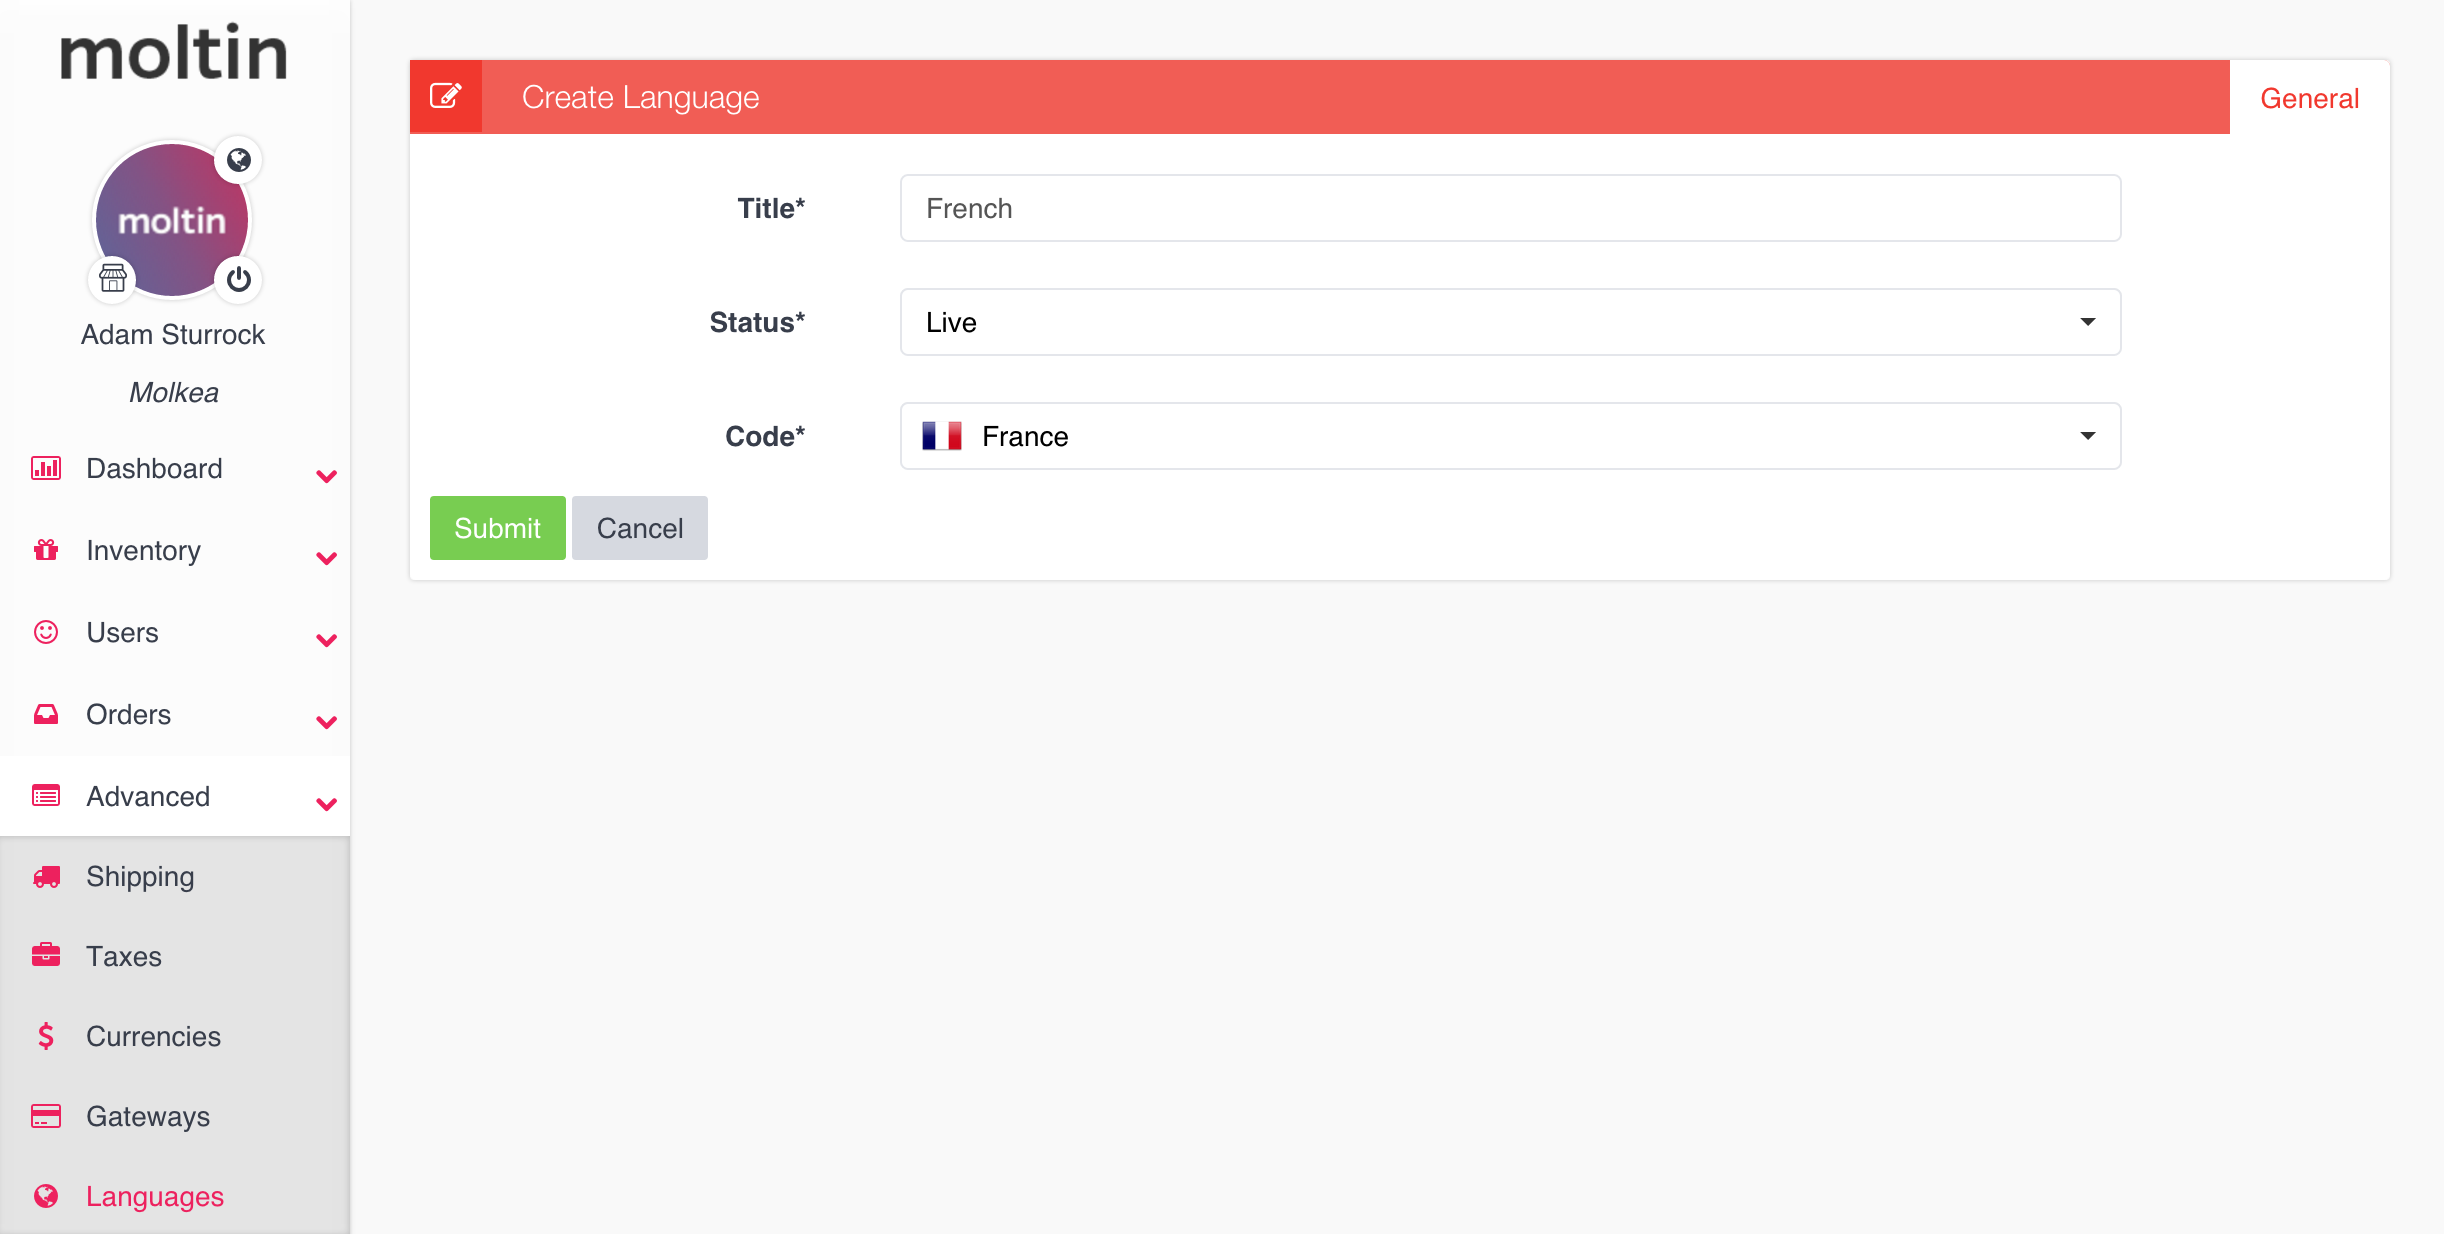Expand the Inventory menu chevron
The width and height of the screenshot is (2444, 1234).
(x=326, y=558)
